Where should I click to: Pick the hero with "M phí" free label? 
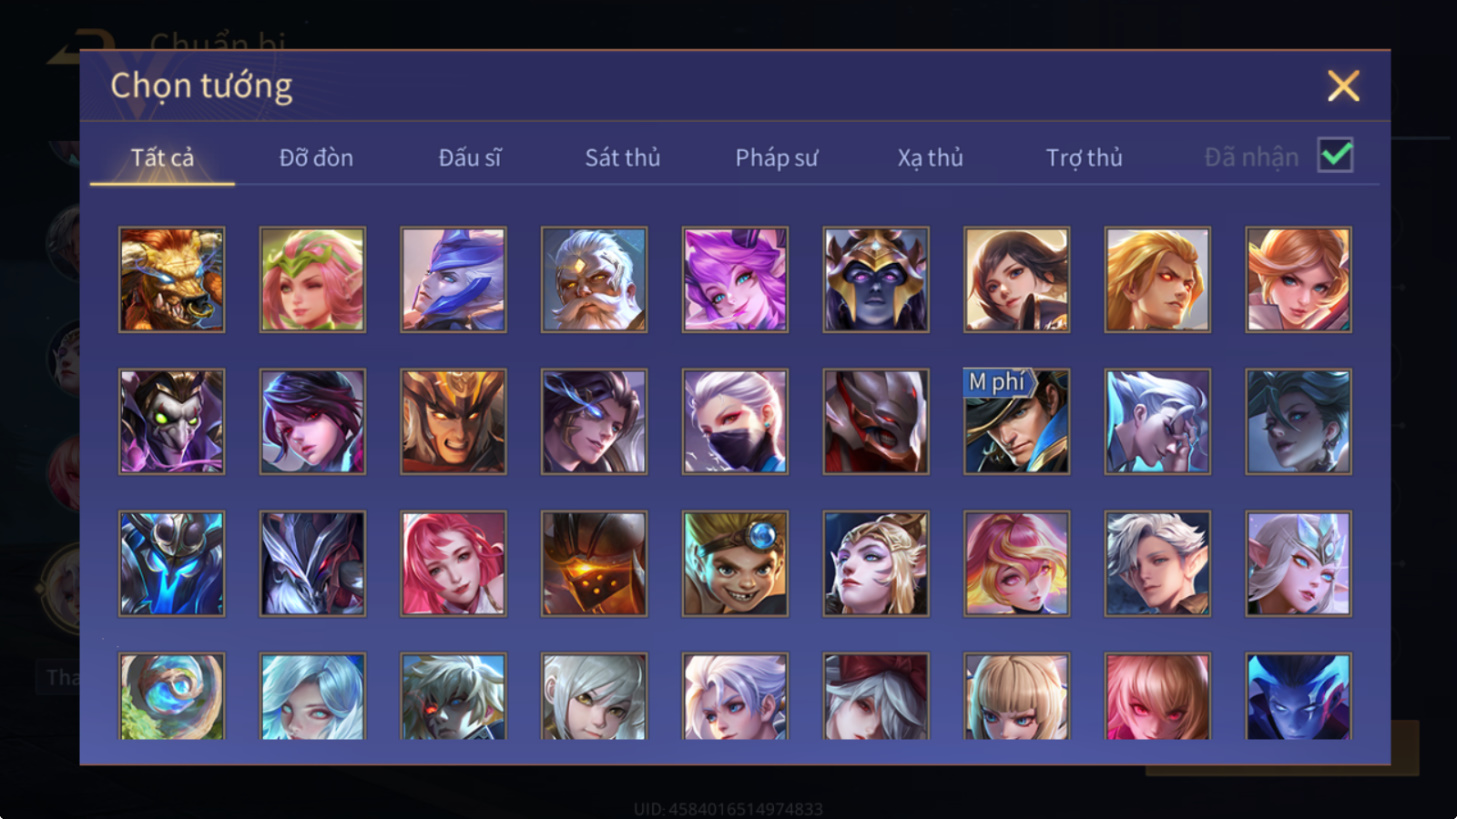(1016, 421)
